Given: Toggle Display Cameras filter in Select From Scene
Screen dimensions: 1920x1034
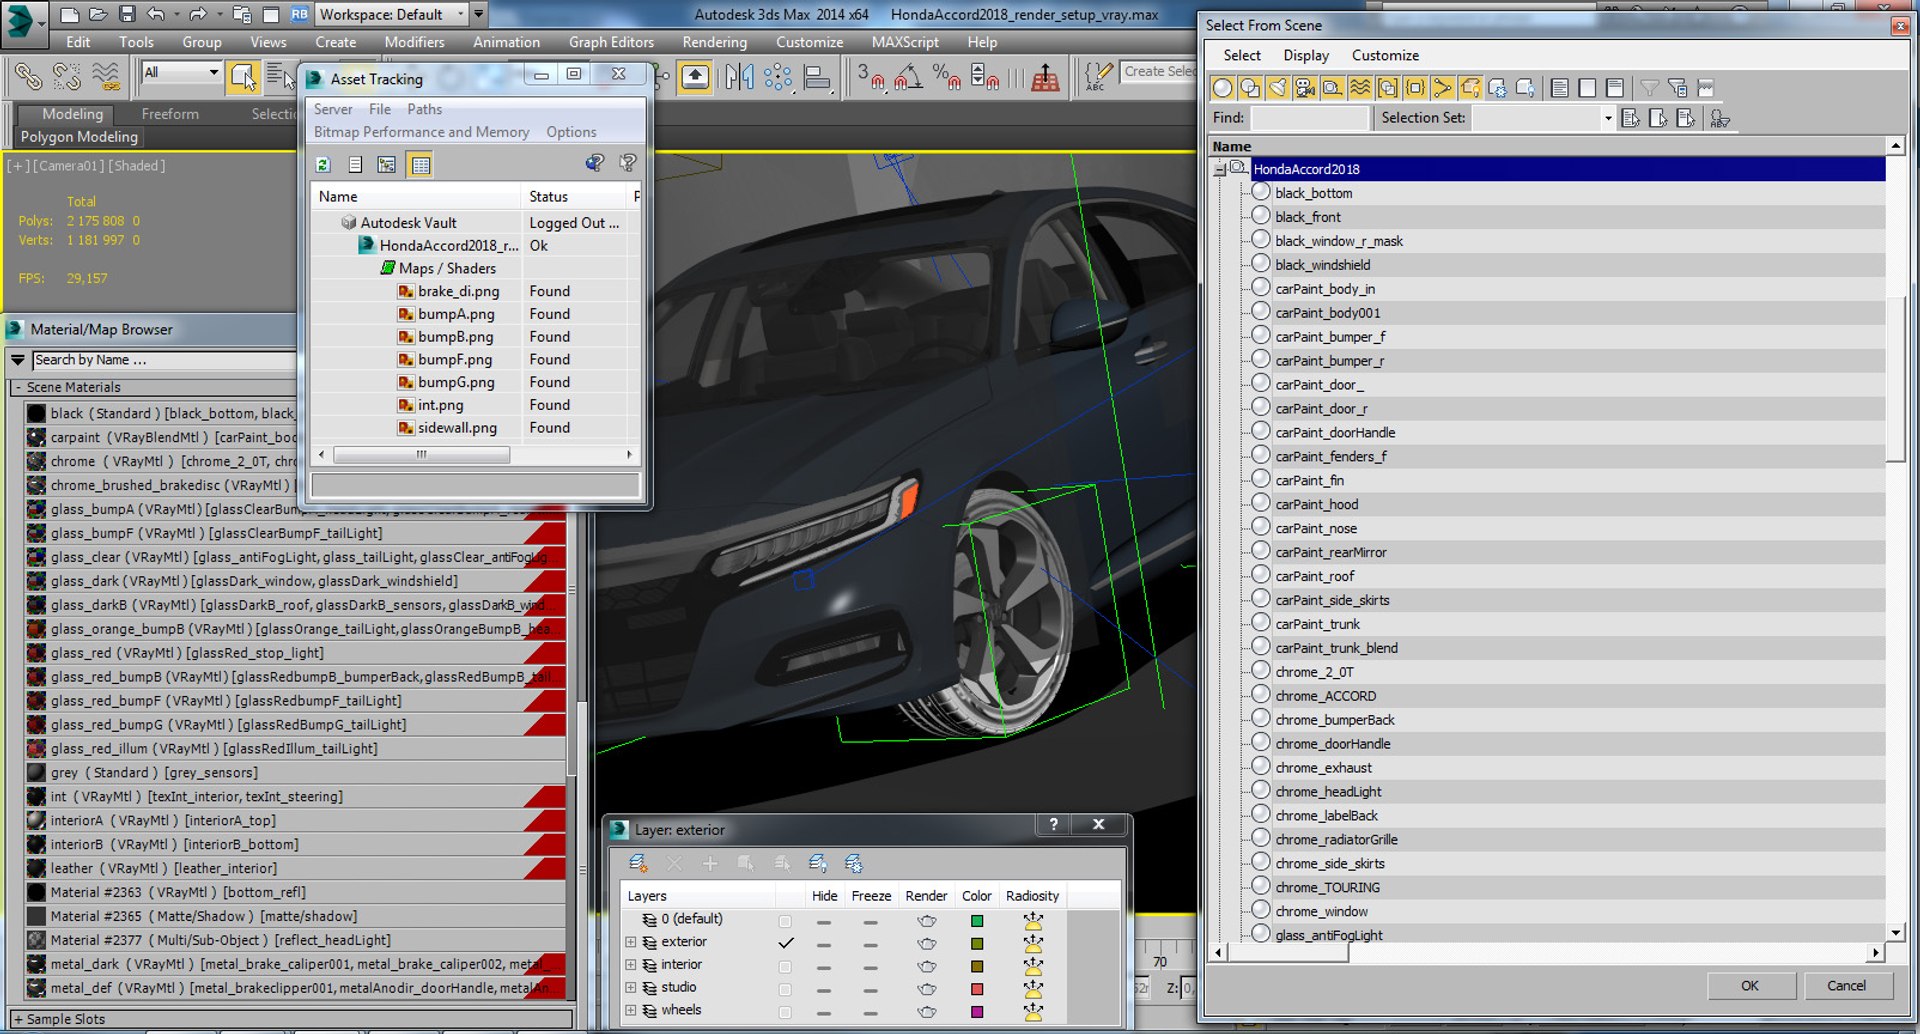Looking at the screenshot, I should [x=1305, y=88].
